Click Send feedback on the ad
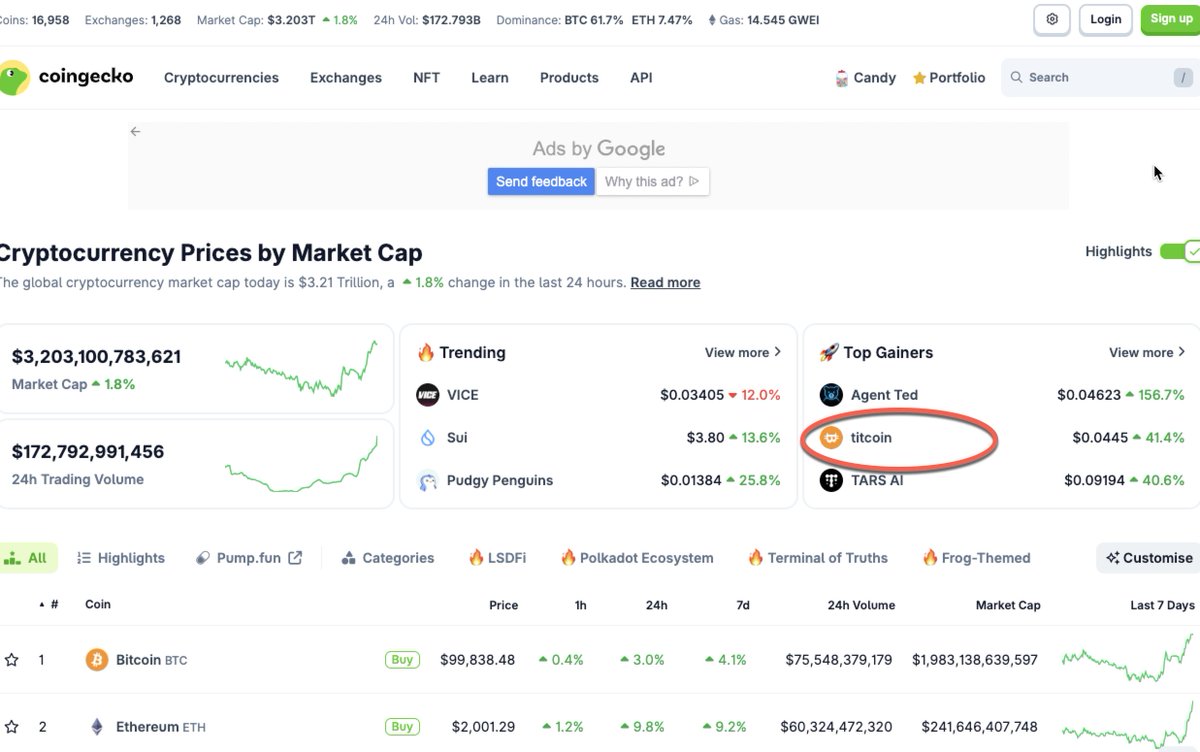 coord(541,181)
